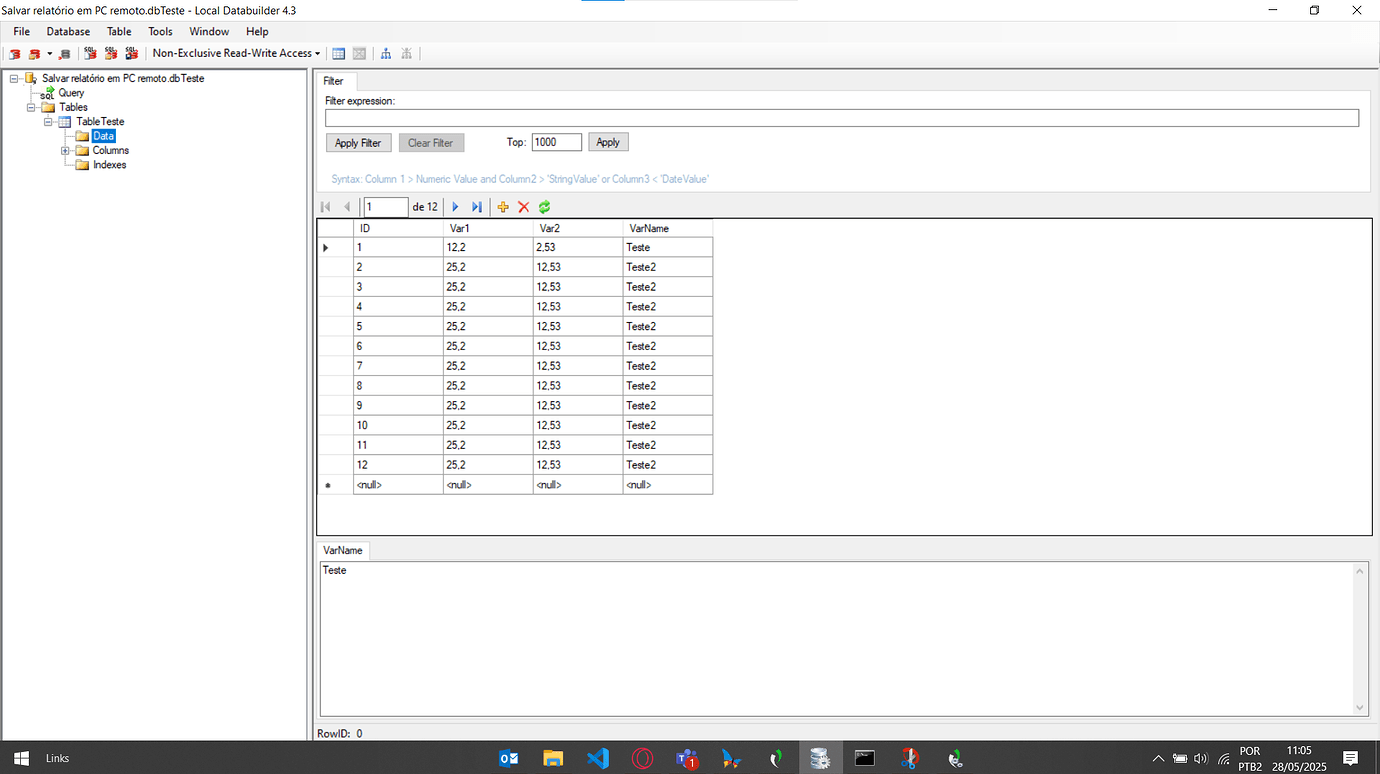Click the Top row count field
Viewport: 1380px width, 774px height.
click(557, 143)
